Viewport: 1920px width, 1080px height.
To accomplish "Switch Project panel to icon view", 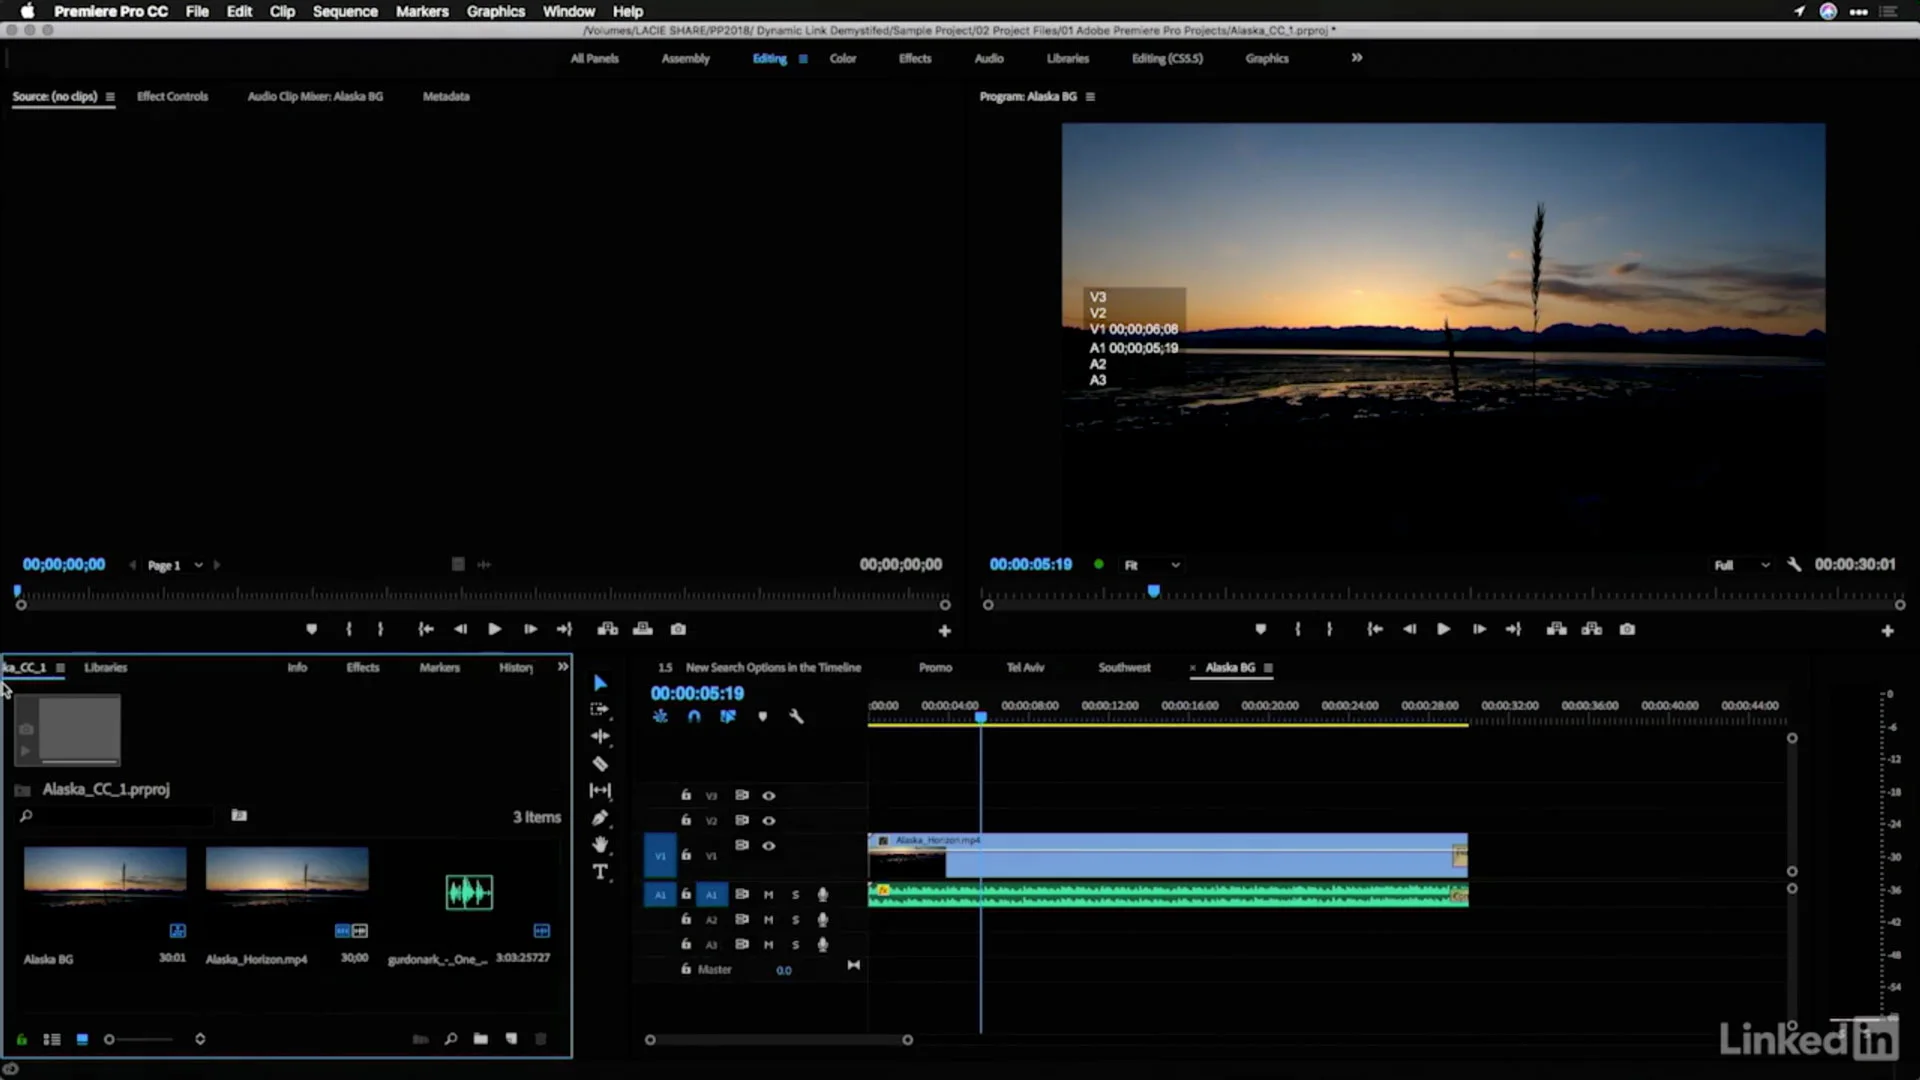I will pyautogui.click(x=82, y=1040).
